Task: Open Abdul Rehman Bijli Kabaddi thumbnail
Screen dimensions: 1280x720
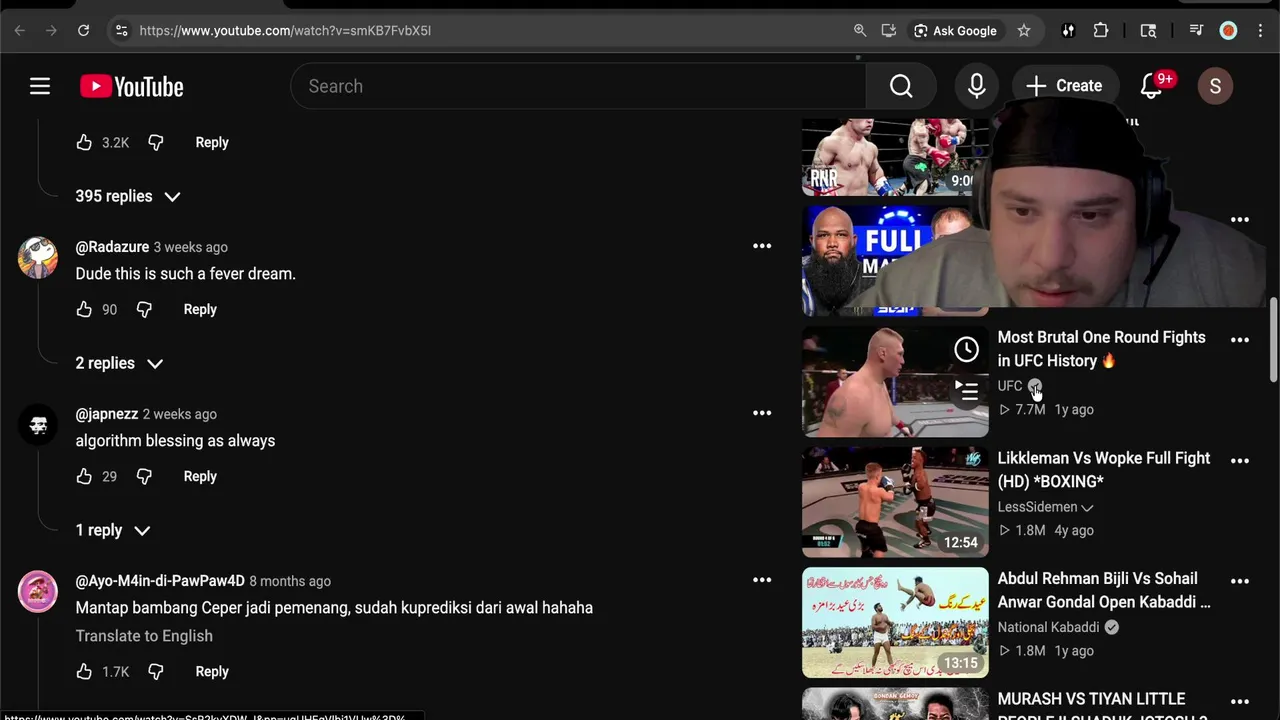Action: (x=895, y=623)
